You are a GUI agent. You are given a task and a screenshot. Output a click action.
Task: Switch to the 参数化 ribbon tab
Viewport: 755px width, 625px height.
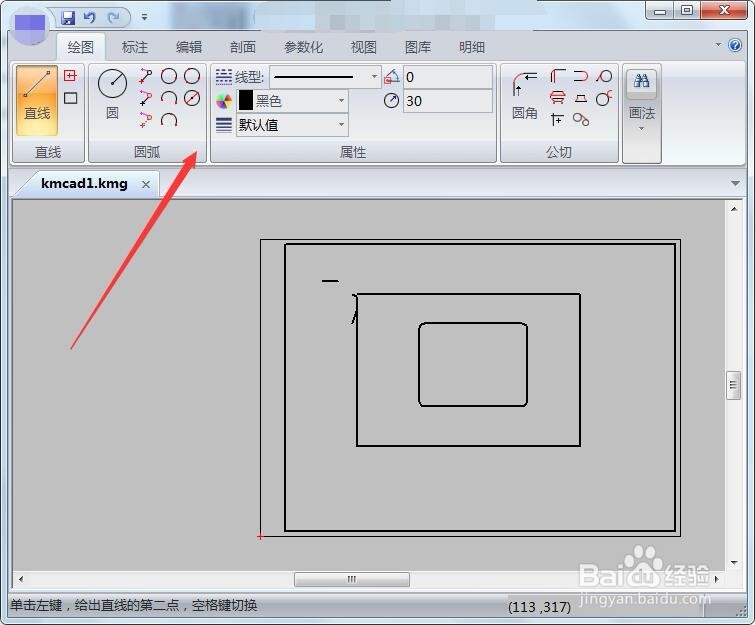(x=303, y=47)
